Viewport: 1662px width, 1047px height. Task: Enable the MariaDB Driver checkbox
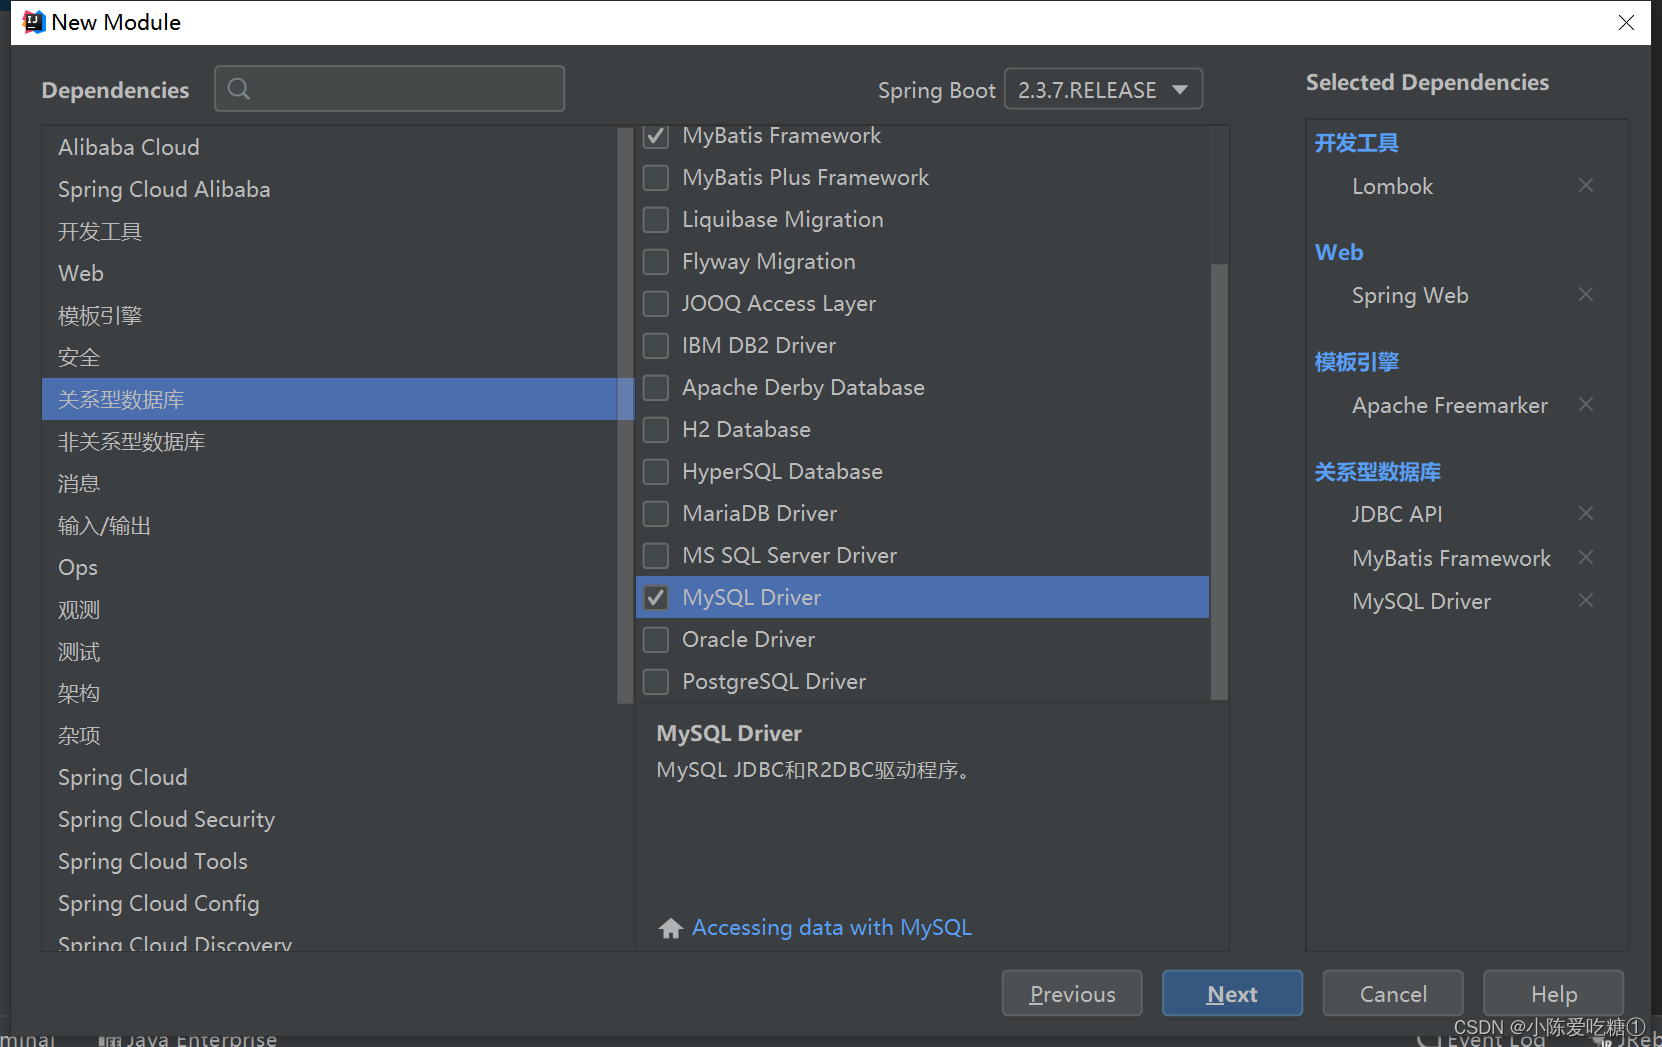pos(656,514)
